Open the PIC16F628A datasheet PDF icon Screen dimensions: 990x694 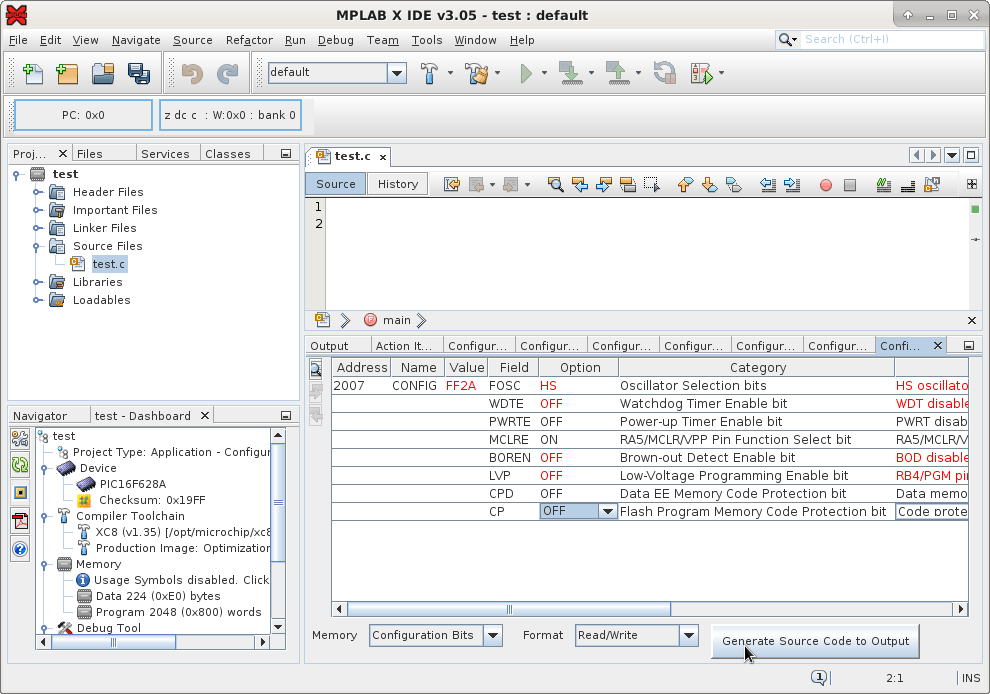click(x=19, y=520)
